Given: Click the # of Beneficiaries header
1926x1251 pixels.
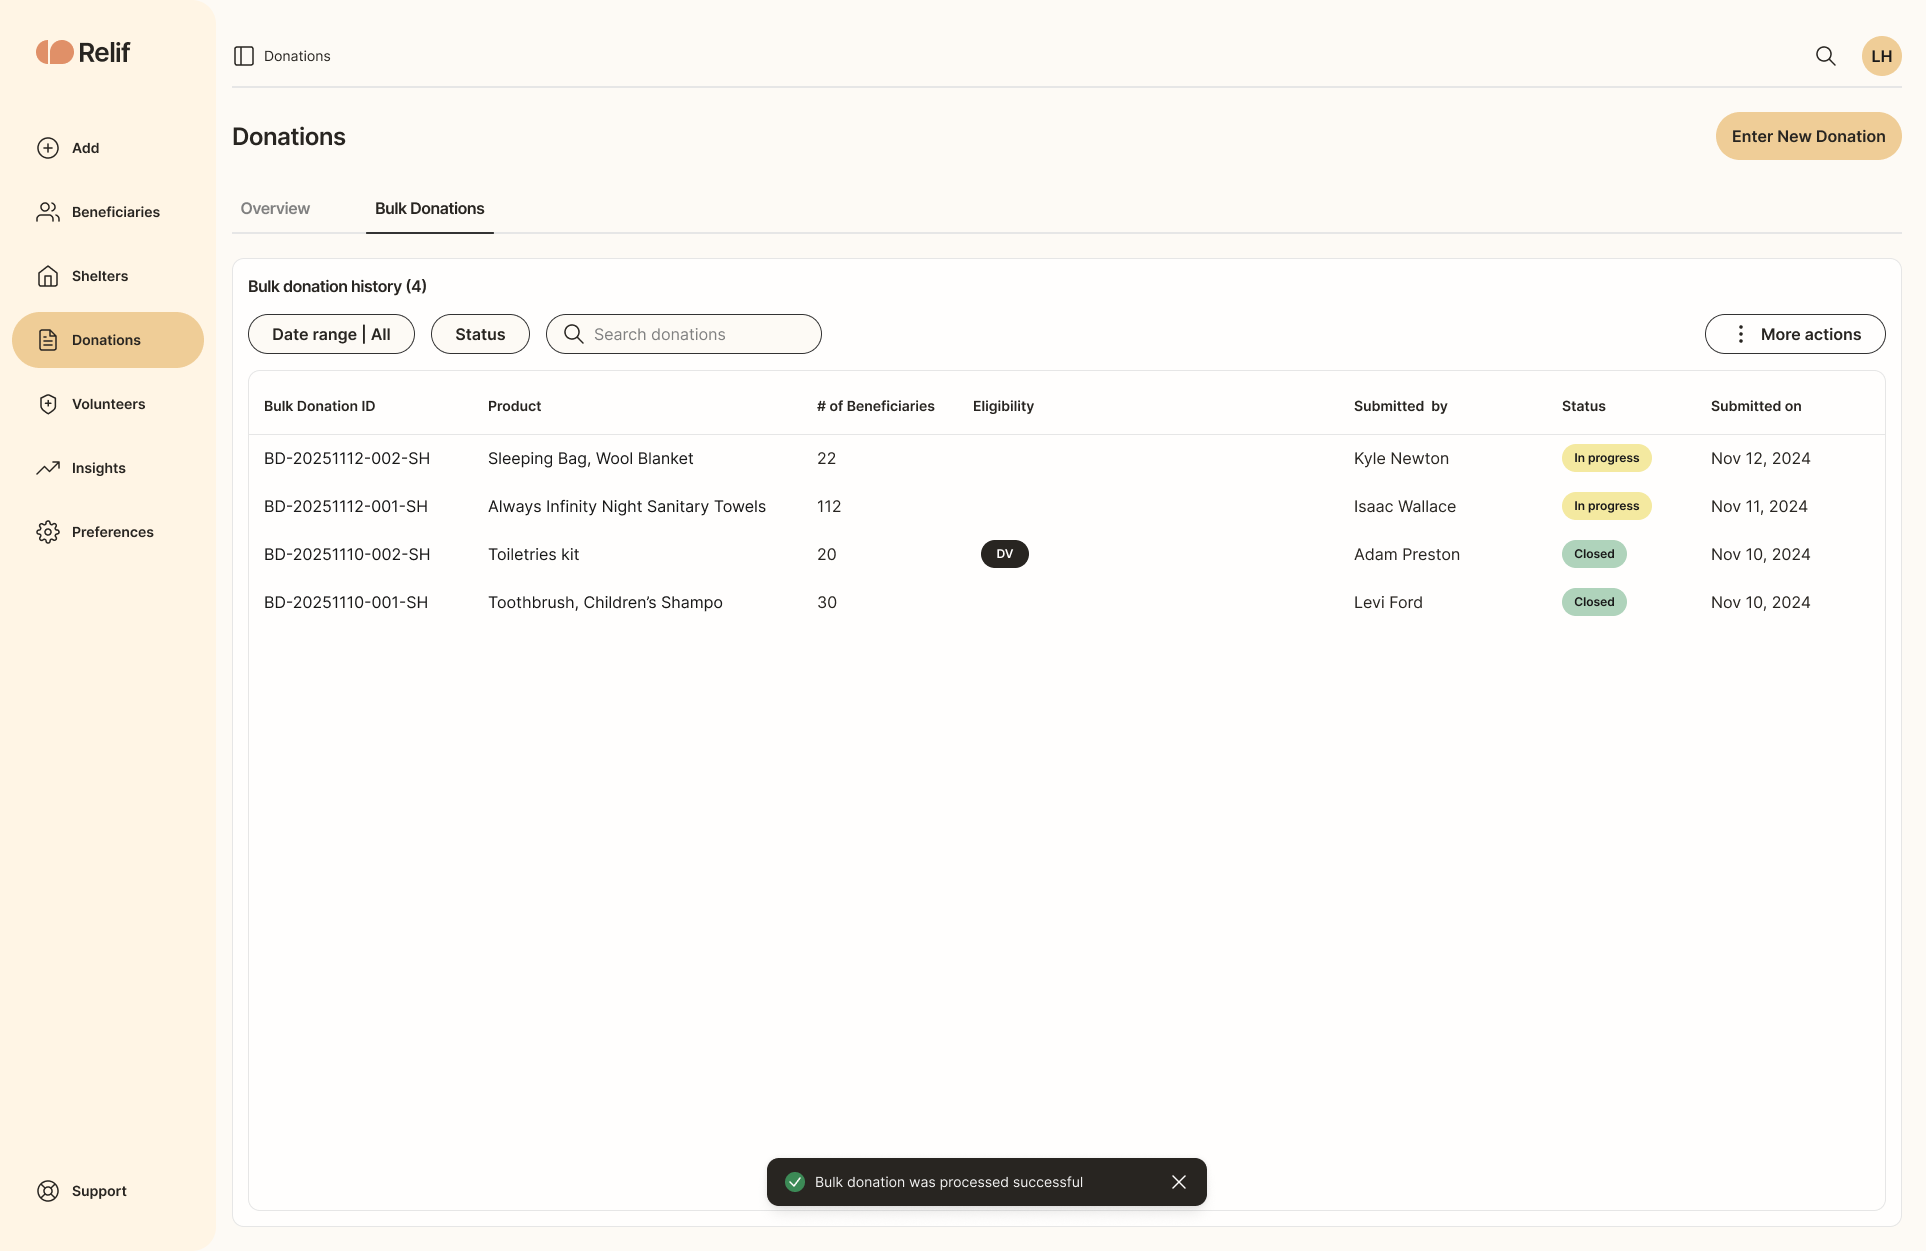Looking at the screenshot, I should tap(876, 406).
